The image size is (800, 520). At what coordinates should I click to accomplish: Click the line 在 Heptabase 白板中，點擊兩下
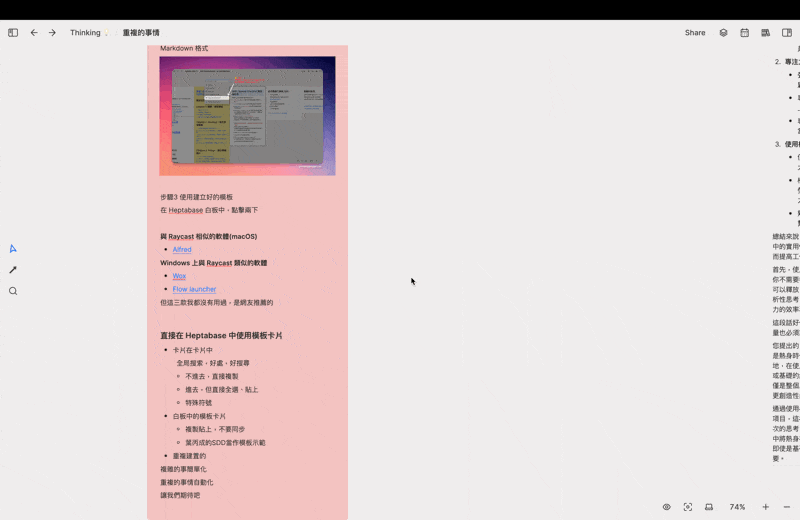click(x=209, y=210)
